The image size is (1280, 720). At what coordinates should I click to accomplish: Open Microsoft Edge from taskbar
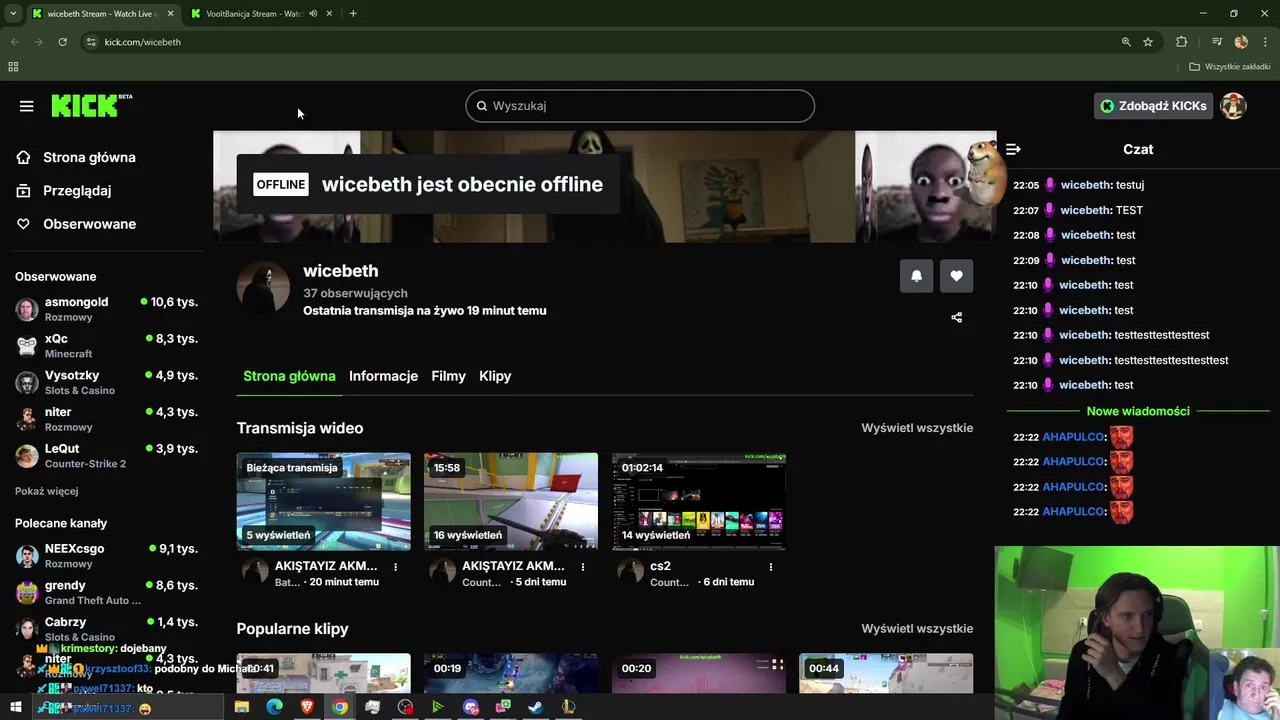pos(274,707)
